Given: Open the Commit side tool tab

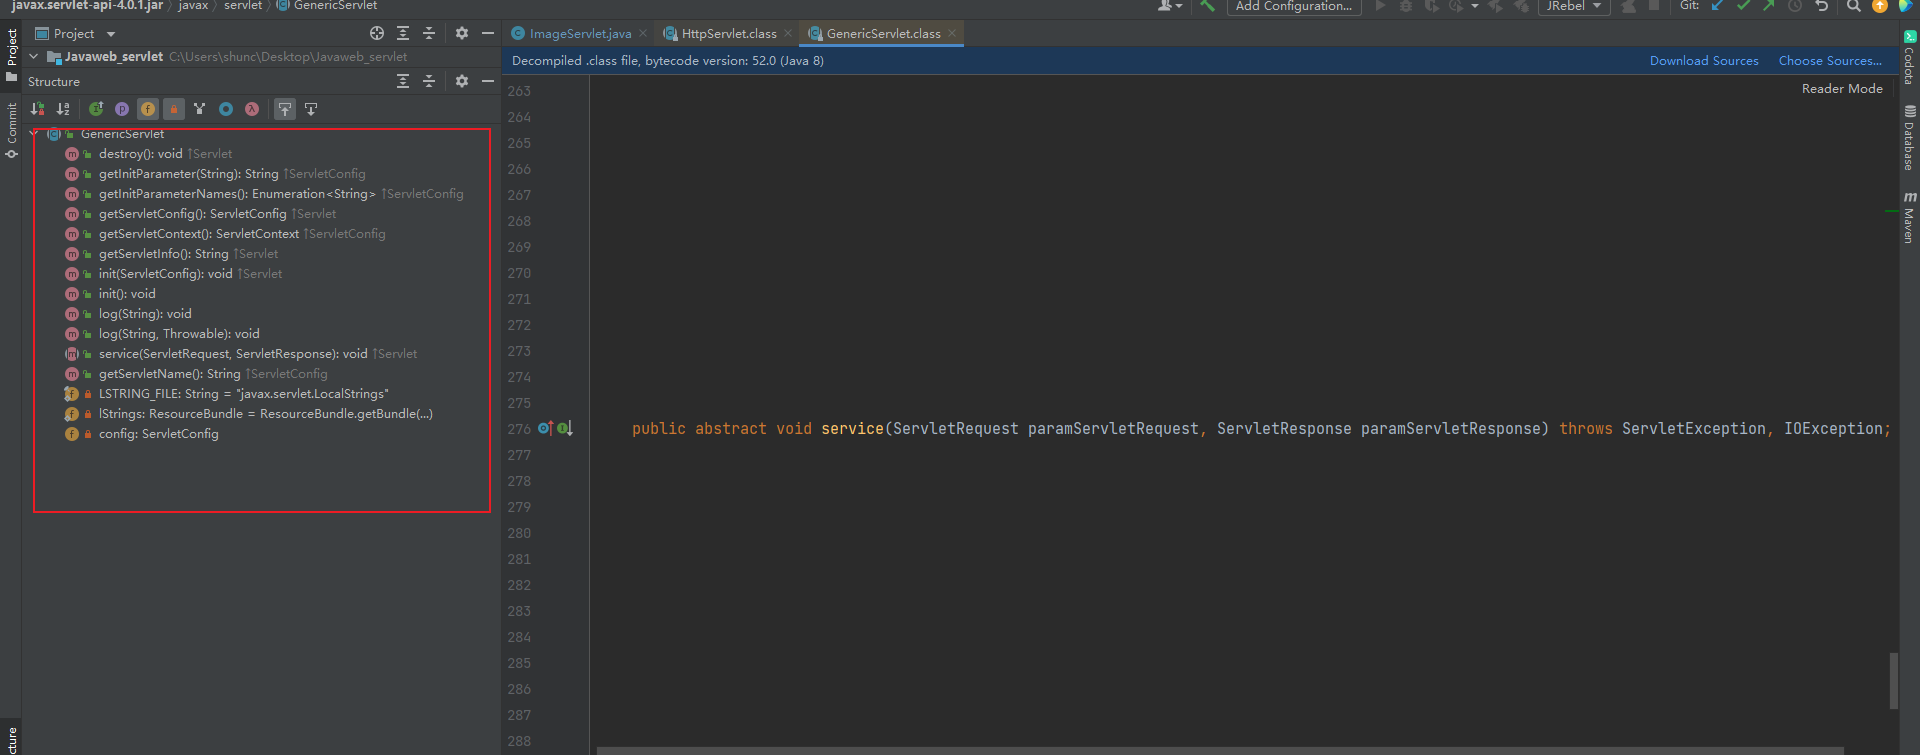Looking at the screenshot, I should click(x=12, y=130).
